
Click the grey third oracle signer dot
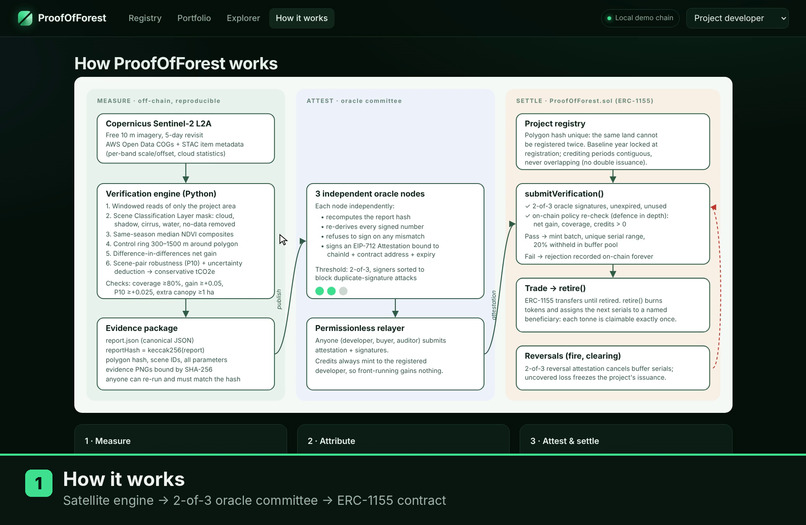(x=343, y=291)
